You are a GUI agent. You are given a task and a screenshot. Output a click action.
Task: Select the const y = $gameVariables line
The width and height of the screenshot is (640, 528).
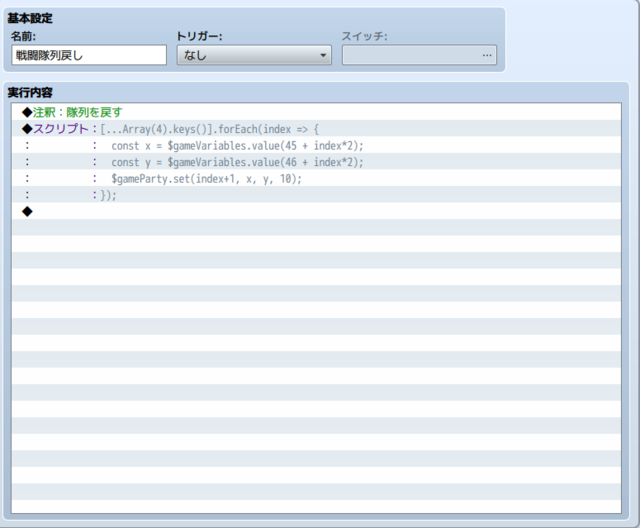click(316, 162)
